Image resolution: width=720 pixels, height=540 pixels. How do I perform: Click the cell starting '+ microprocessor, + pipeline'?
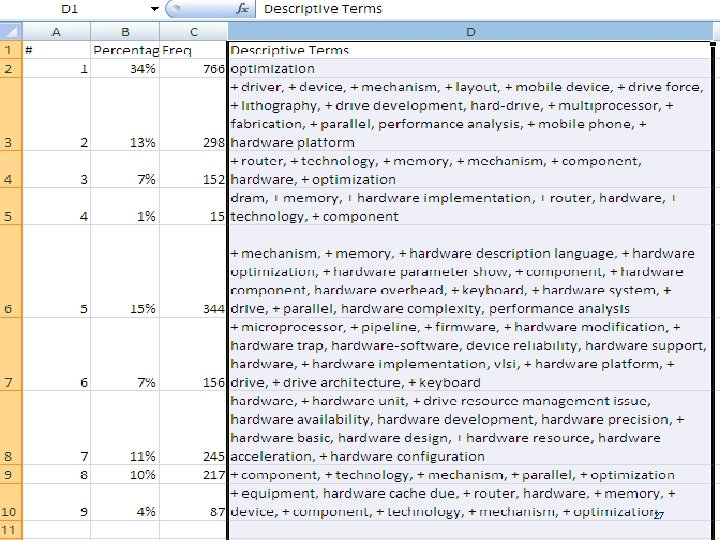click(x=470, y=354)
